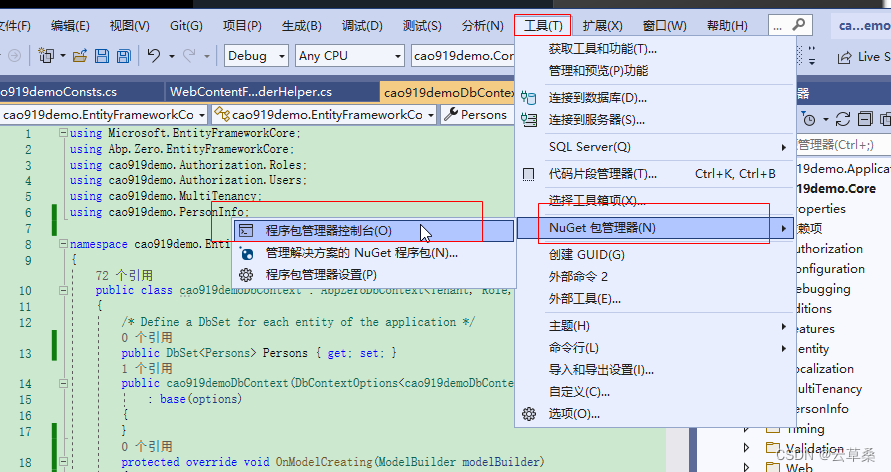891x472 pixels.
Task: Select Manage Preview Features (管理和预览功能)
Action: [655, 70]
